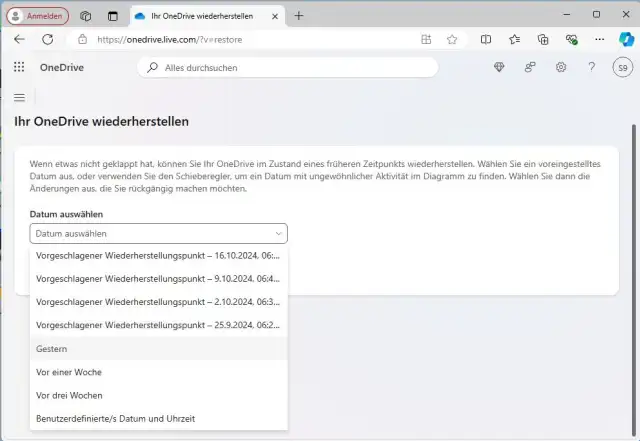Choose 'Vor drei Wochen' option
Viewport: 640px width, 441px height.
click(158, 395)
